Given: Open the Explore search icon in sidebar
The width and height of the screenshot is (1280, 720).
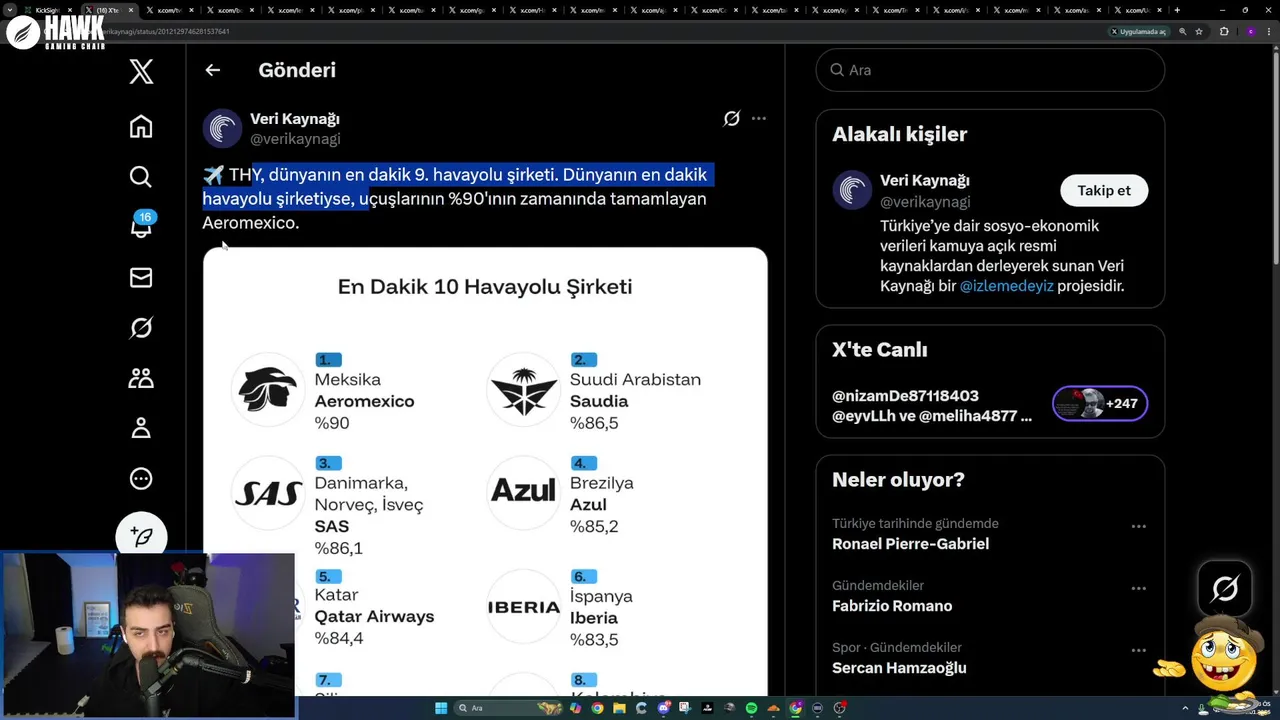Looking at the screenshot, I should [x=141, y=177].
